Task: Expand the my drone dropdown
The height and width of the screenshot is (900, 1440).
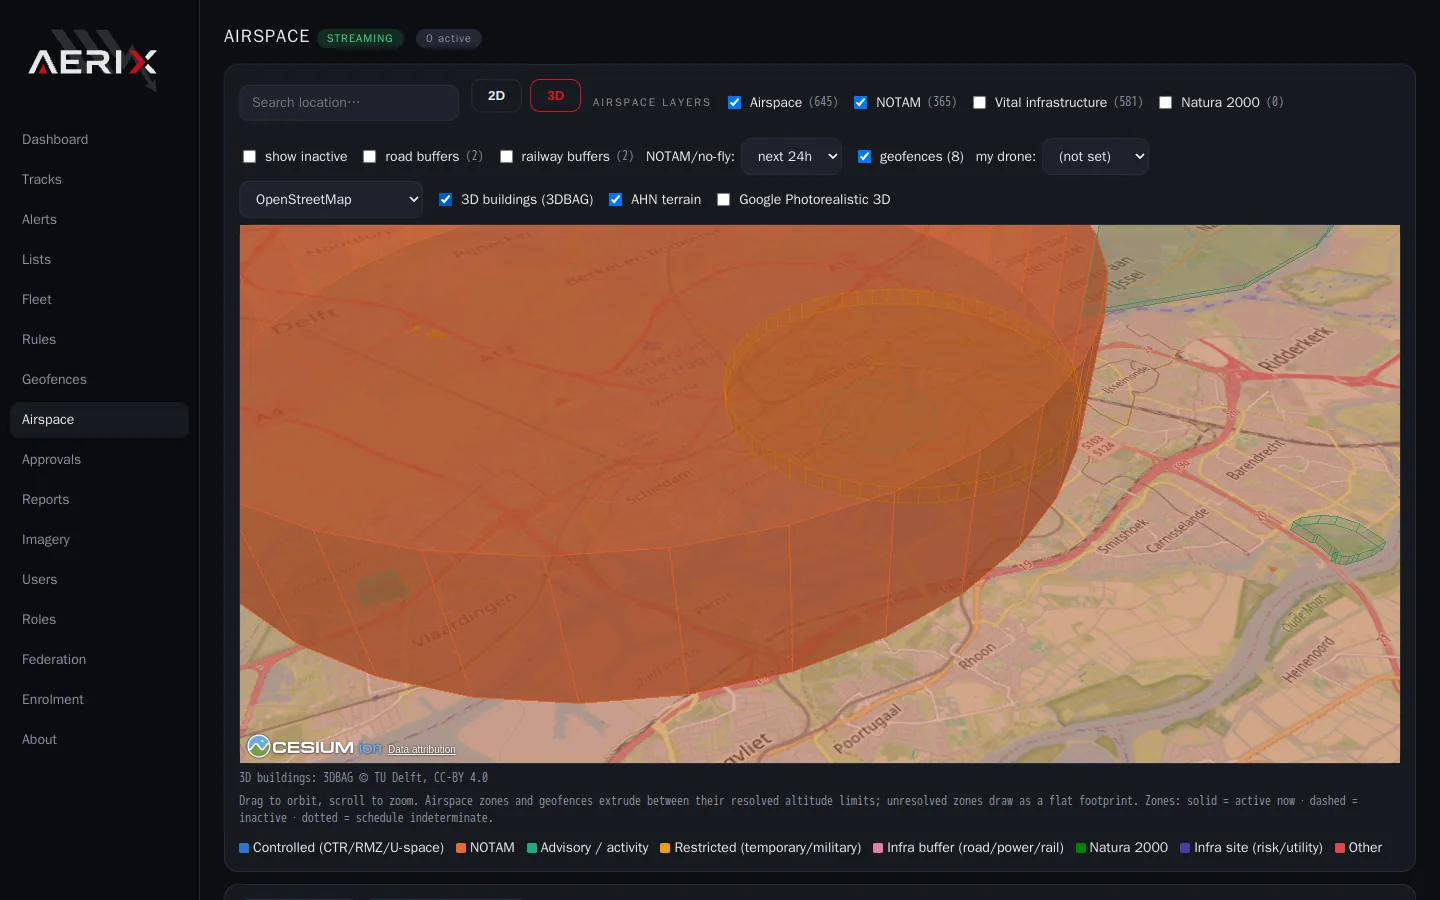Action: [x=1095, y=156]
